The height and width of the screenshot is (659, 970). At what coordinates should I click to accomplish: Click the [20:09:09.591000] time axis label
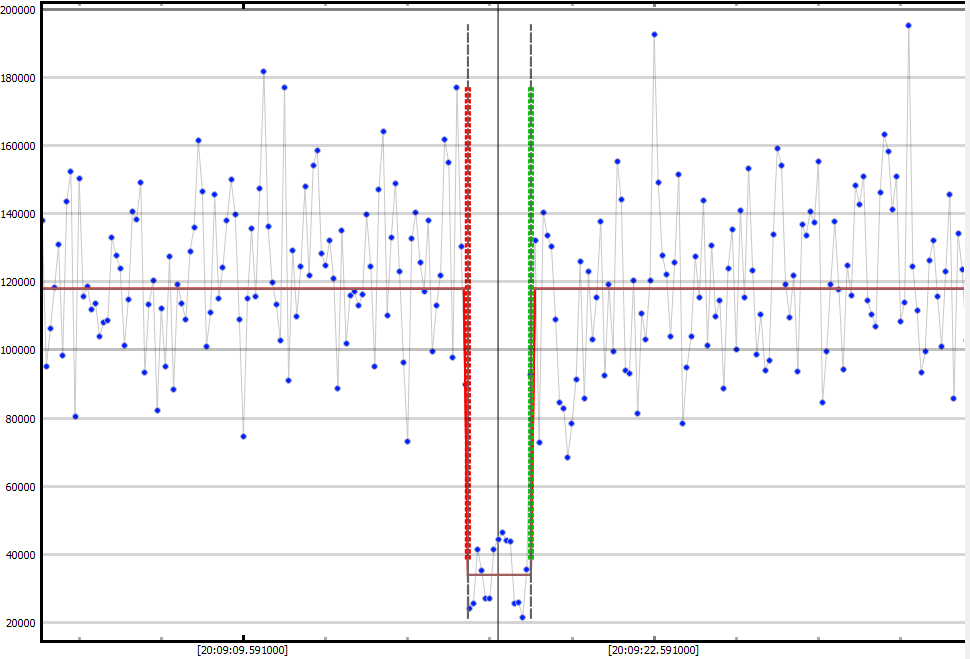click(243, 650)
